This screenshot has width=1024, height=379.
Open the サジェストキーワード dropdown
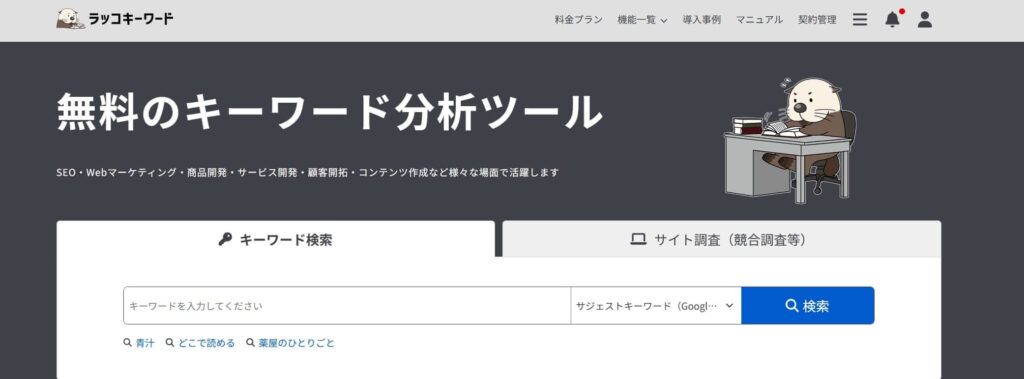tap(656, 305)
